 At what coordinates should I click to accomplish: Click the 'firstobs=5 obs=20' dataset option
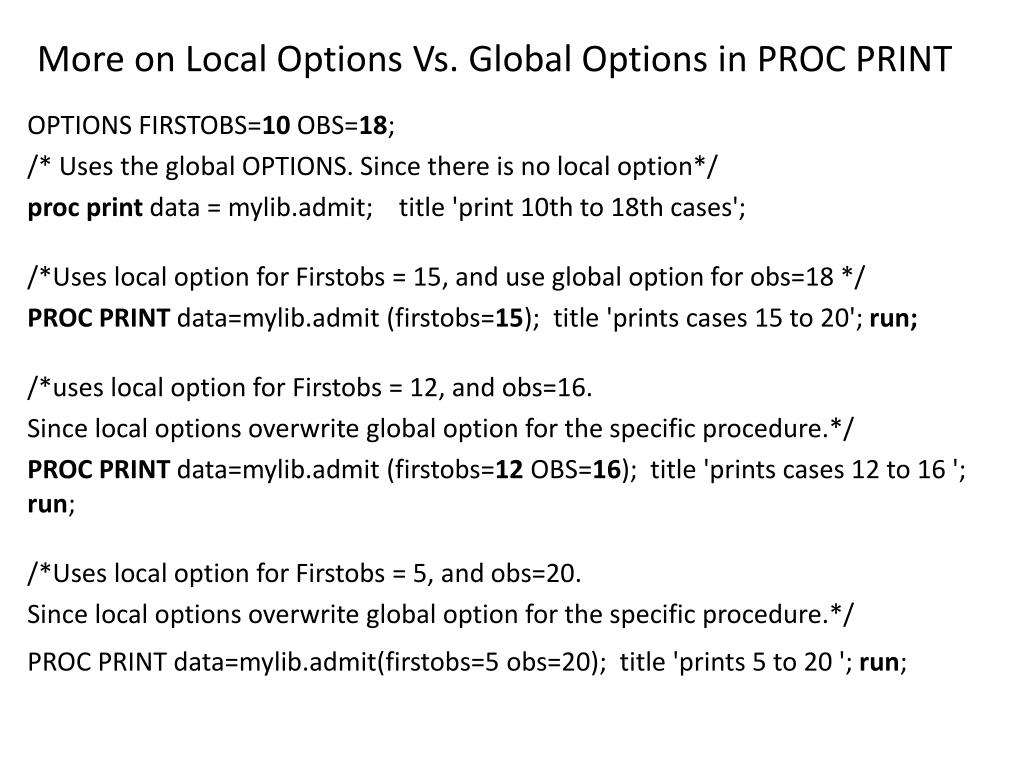tap(489, 662)
